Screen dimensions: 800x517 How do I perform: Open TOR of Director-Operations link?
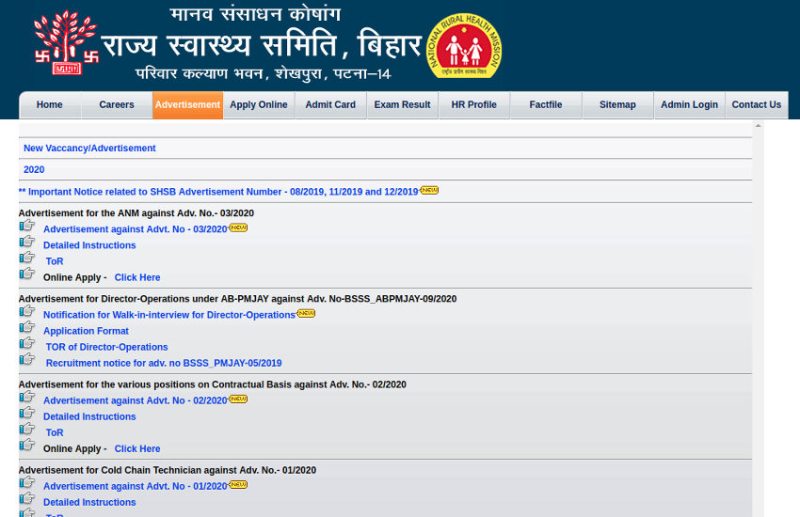click(107, 347)
